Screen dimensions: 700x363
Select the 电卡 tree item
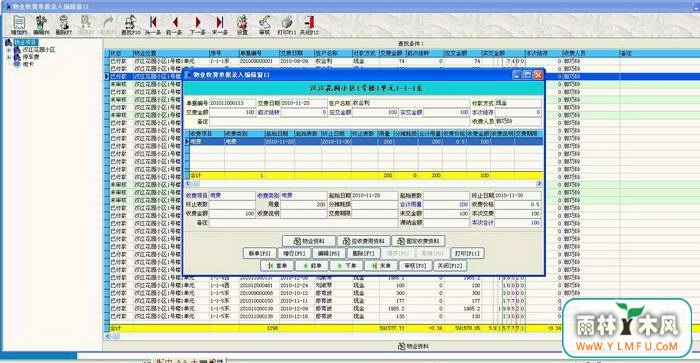click(28, 64)
